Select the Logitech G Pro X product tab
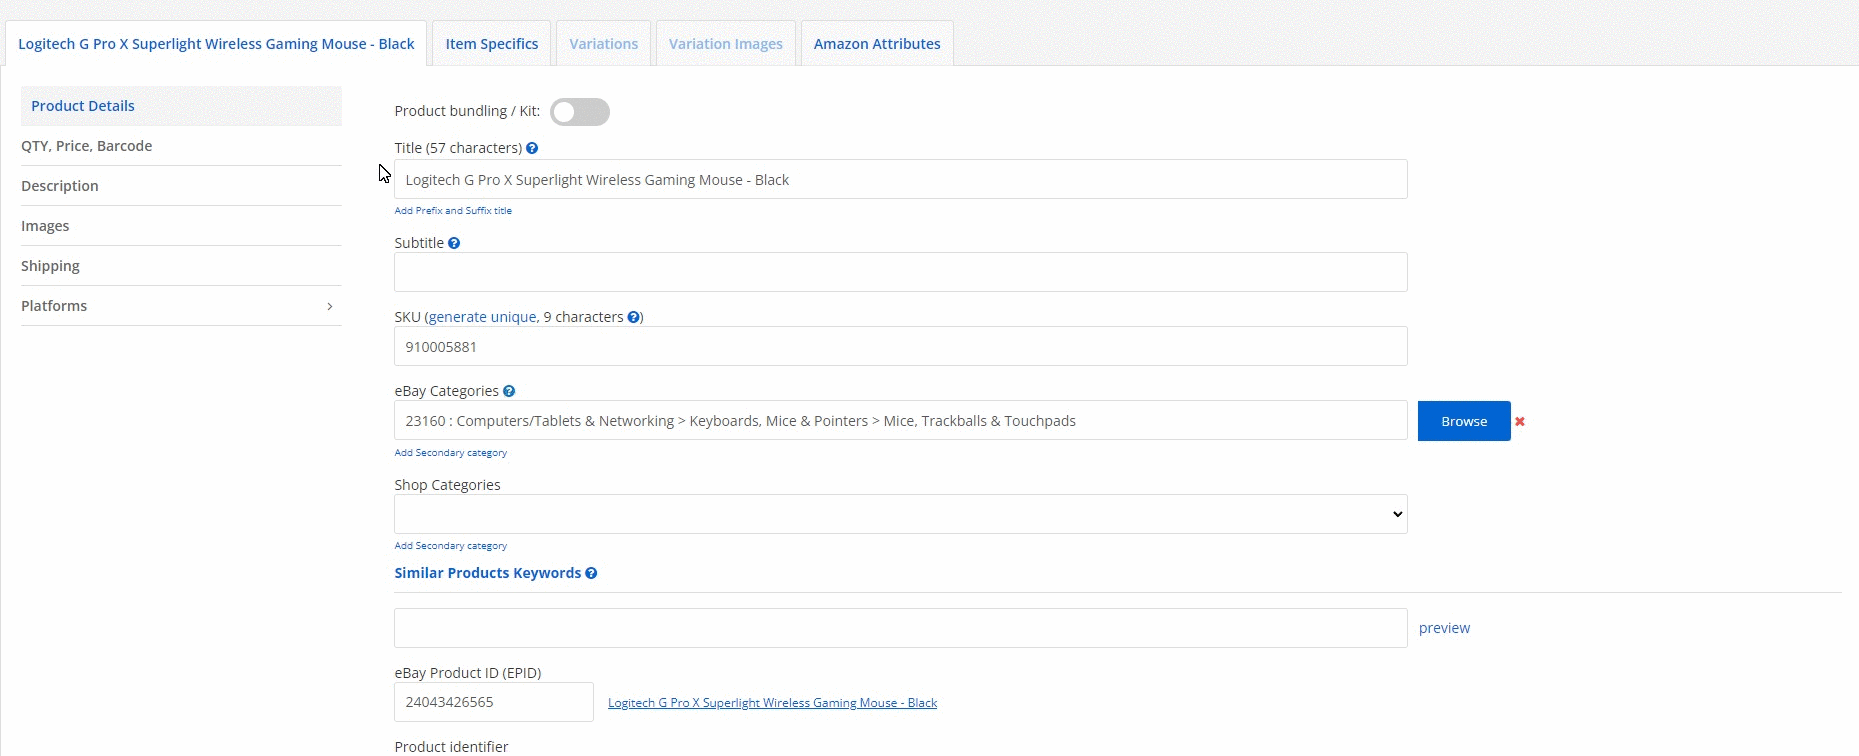This screenshot has height=756, width=1859. 216,44
